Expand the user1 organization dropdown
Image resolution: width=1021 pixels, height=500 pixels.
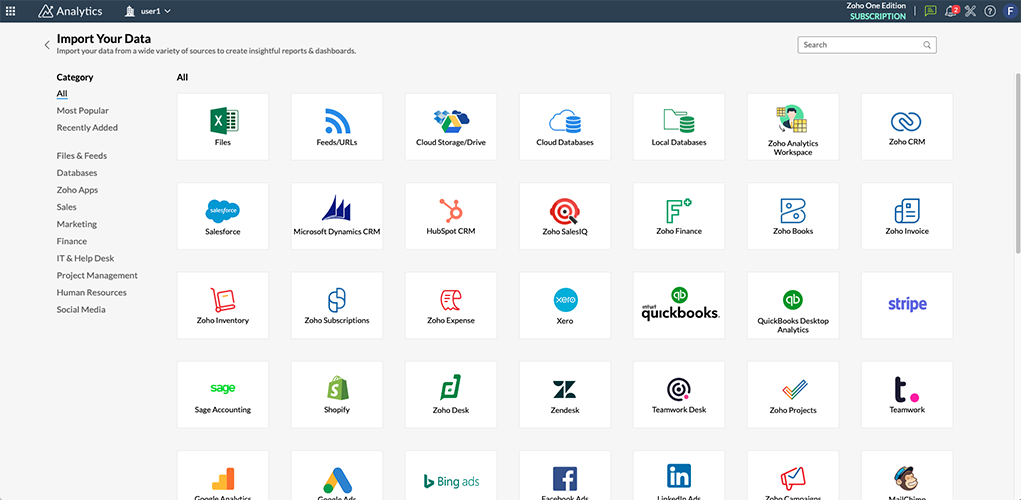point(148,11)
